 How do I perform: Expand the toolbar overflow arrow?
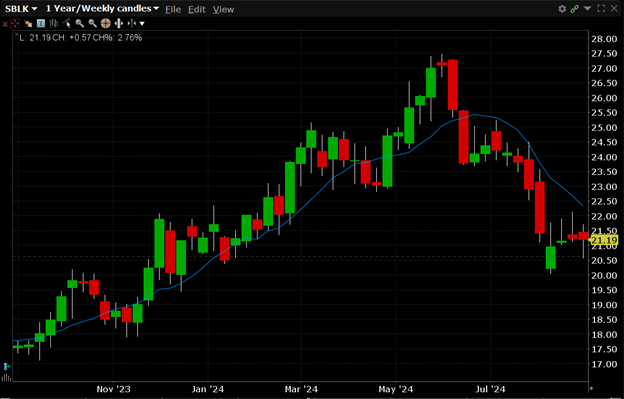142,24
